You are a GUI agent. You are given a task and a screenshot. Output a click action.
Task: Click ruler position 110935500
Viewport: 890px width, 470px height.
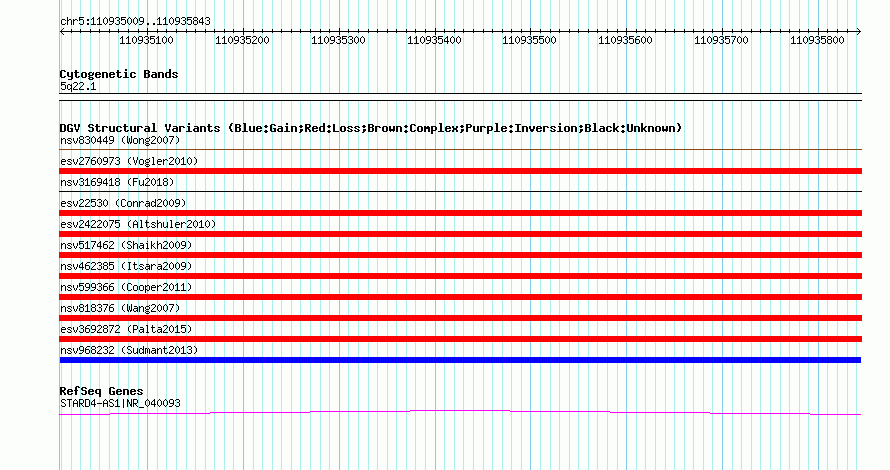click(x=529, y=40)
